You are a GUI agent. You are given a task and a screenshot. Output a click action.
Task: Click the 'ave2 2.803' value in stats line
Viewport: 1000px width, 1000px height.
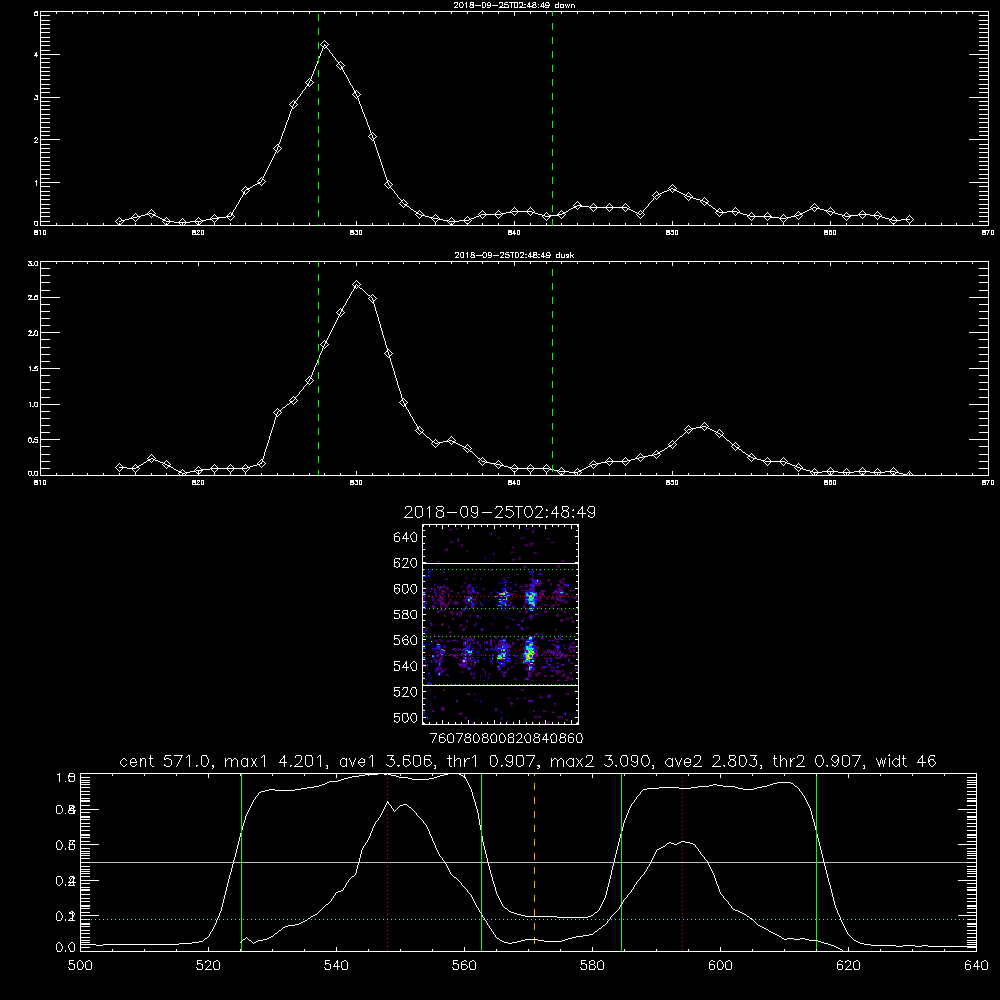point(712,761)
